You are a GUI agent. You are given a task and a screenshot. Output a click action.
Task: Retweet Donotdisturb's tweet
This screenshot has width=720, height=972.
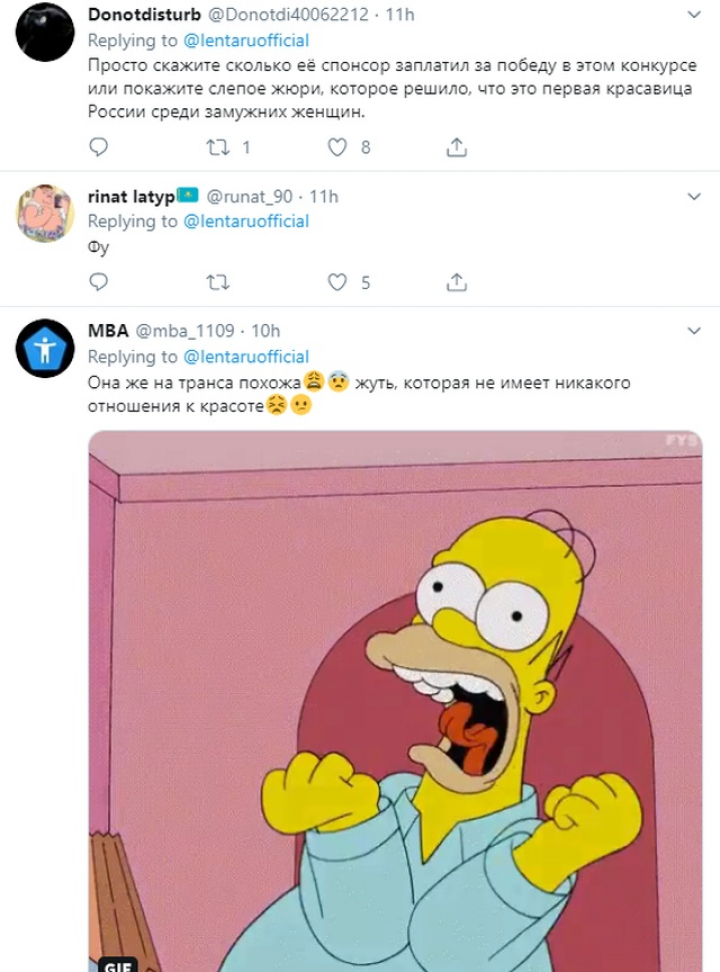(x=217, y=147)
